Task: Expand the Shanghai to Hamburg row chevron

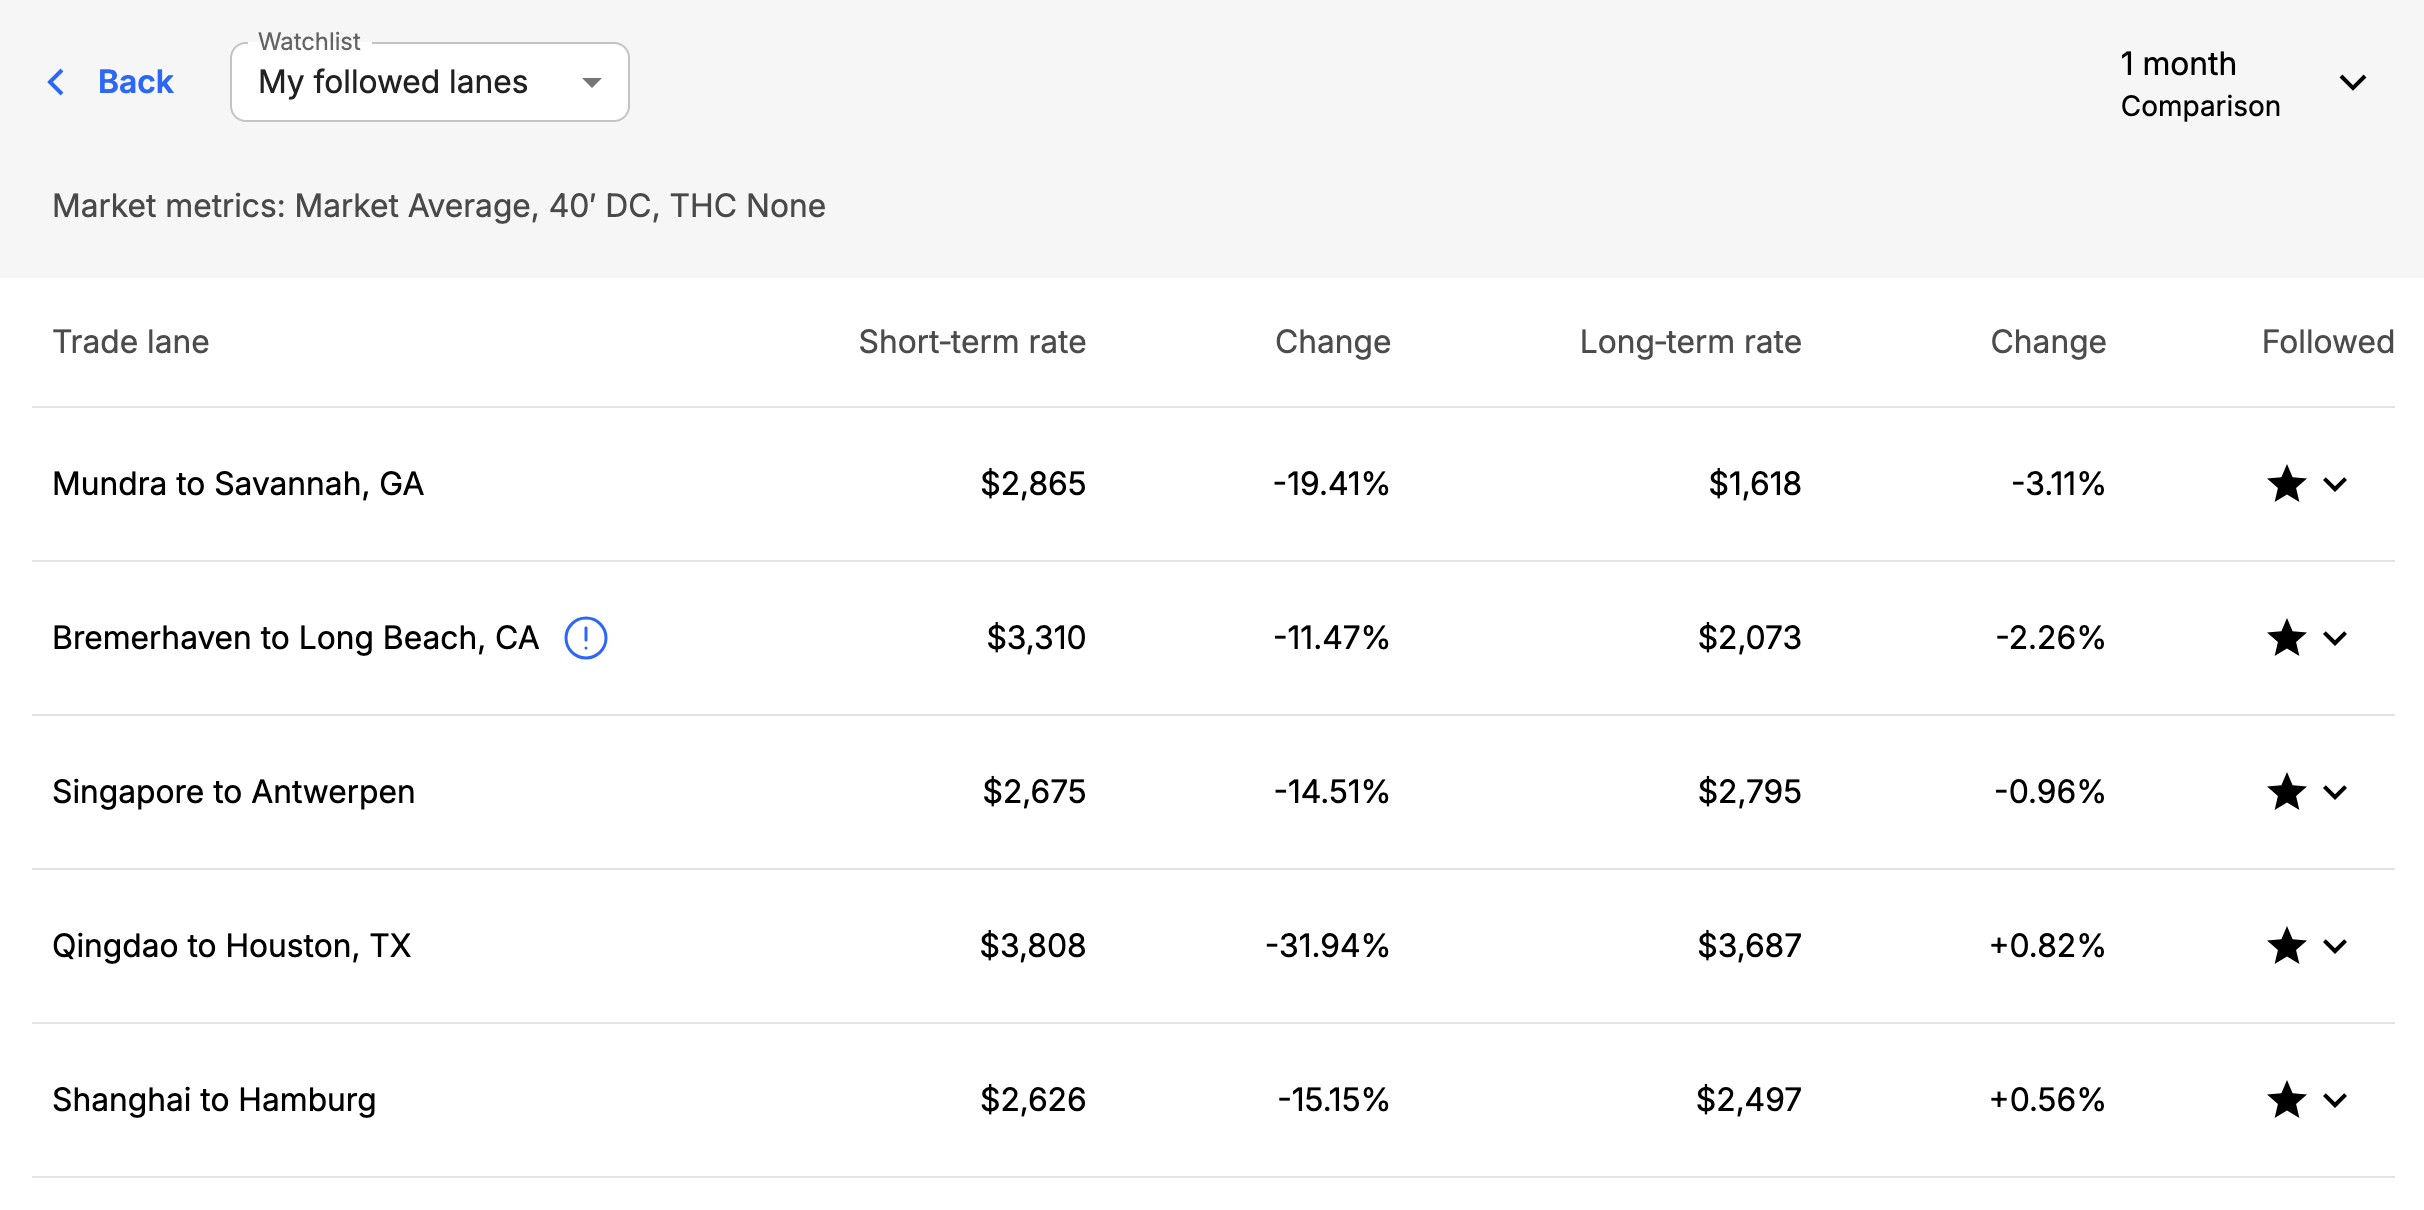Action: [2335, 1101]
